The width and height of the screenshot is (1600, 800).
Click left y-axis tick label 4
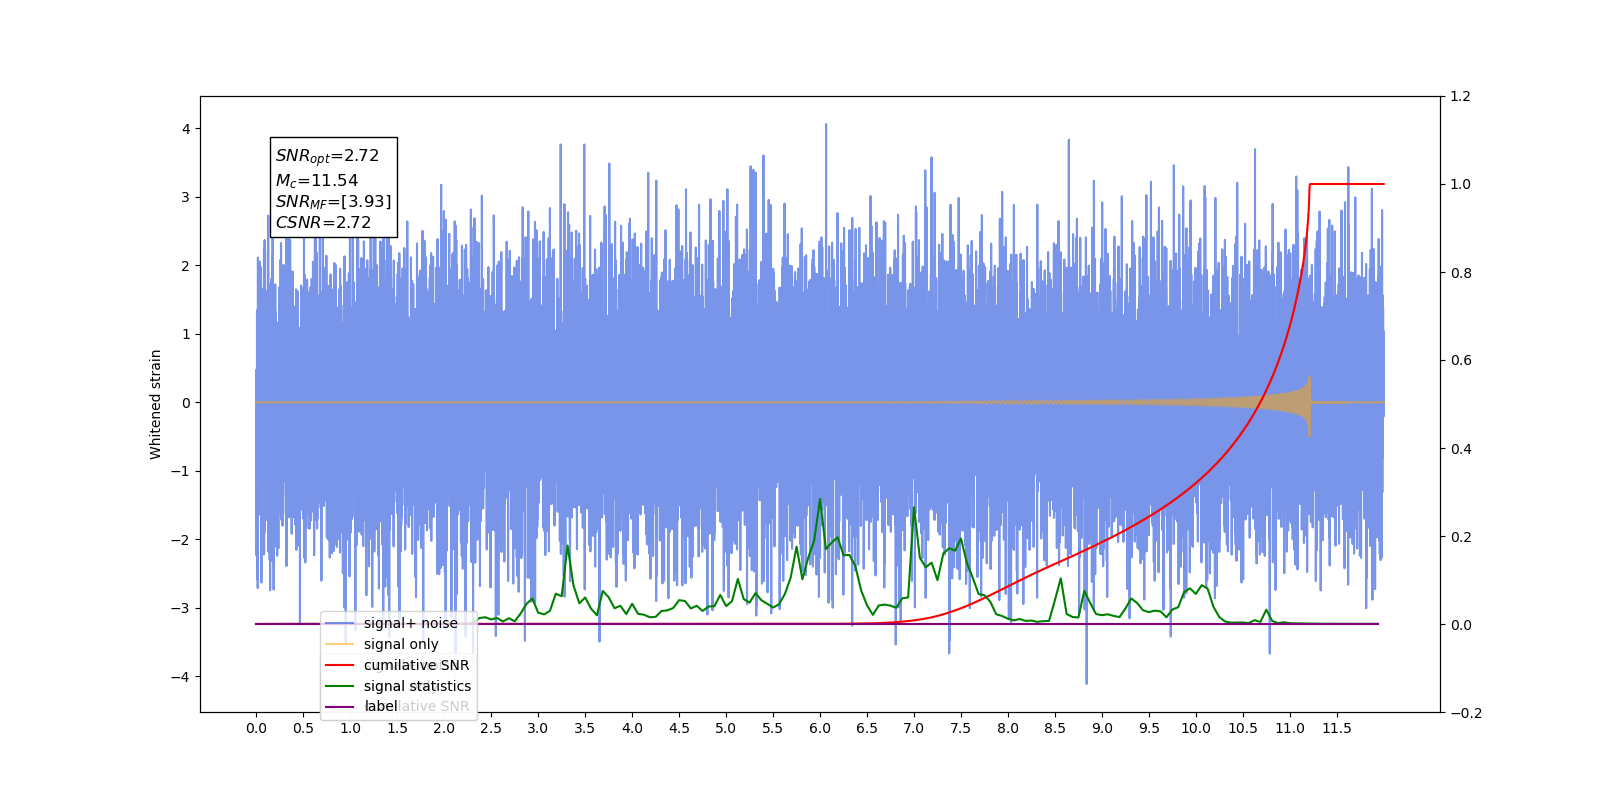(185, 129)
